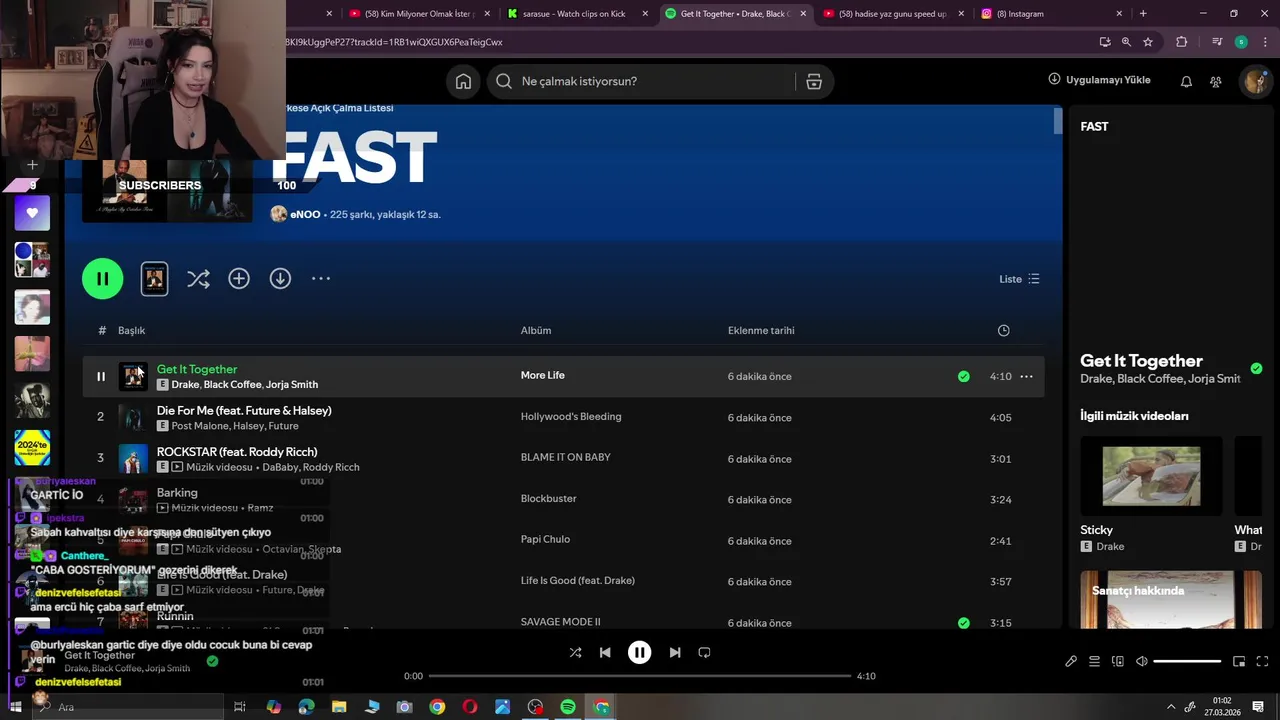Image resolution: width=1280 pixels, height=720 pixels.
Task: Open the eNOO playlist owner link
Action: click(x=305, y=215)
